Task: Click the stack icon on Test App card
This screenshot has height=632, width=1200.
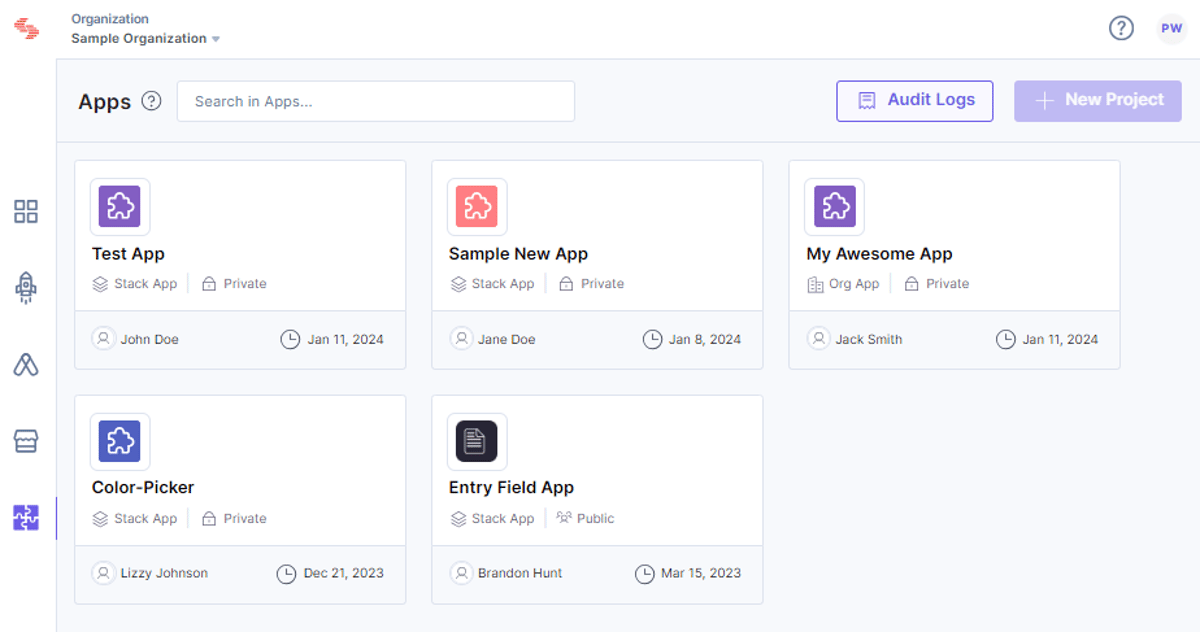Action: tap(100, 284)
